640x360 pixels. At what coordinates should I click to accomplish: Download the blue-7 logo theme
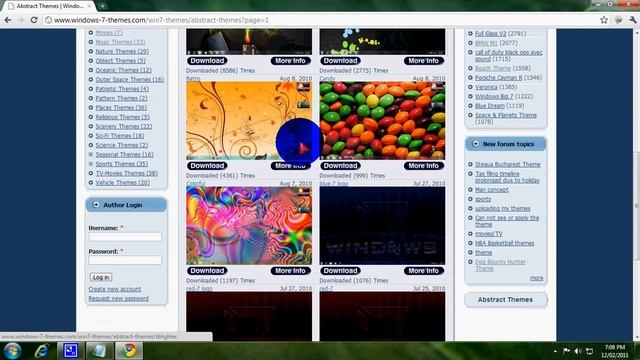[x=340, y=271]
